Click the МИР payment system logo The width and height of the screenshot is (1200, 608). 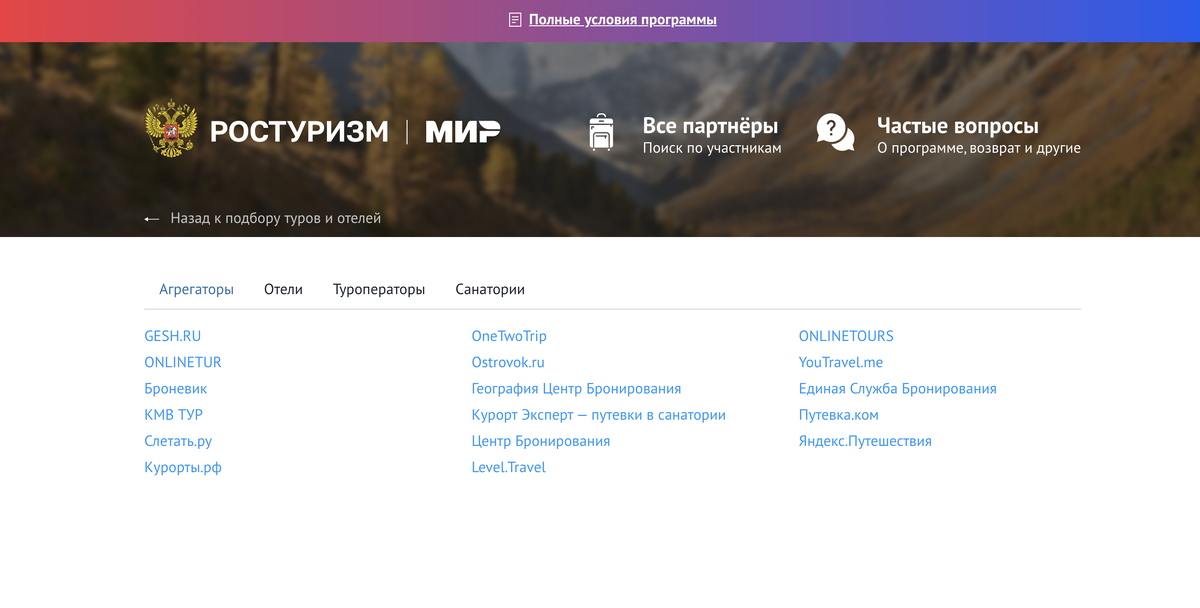(463, 131)
